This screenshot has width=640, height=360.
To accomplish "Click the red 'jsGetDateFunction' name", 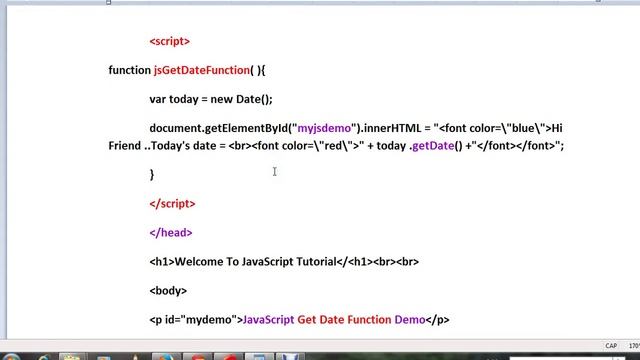I will point(202,71).
